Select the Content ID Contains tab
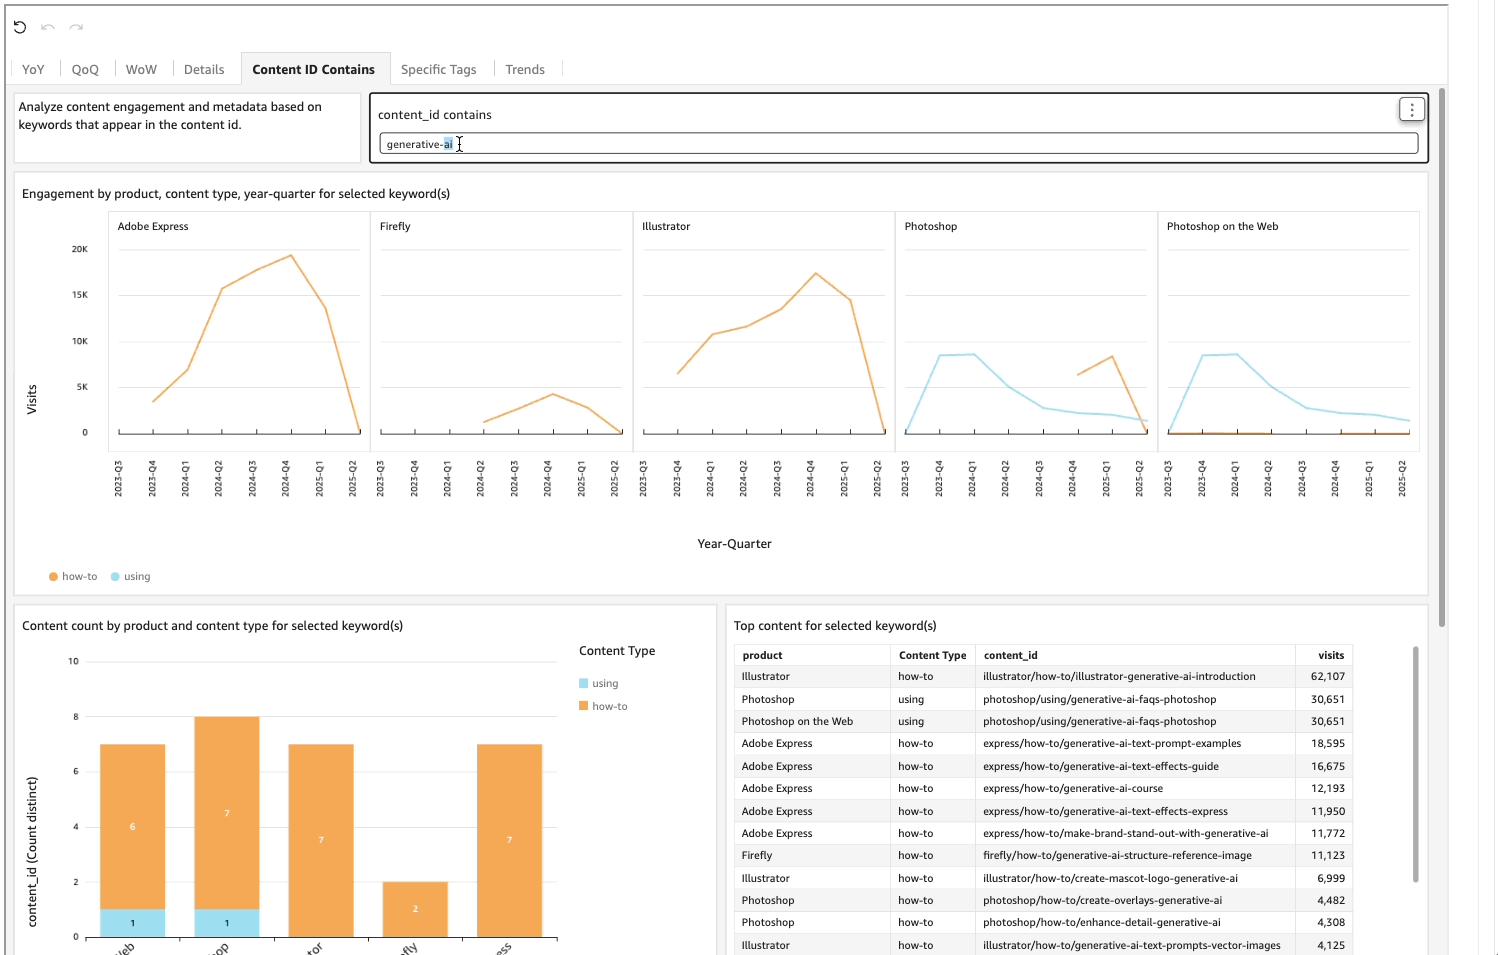 (313, 69)
